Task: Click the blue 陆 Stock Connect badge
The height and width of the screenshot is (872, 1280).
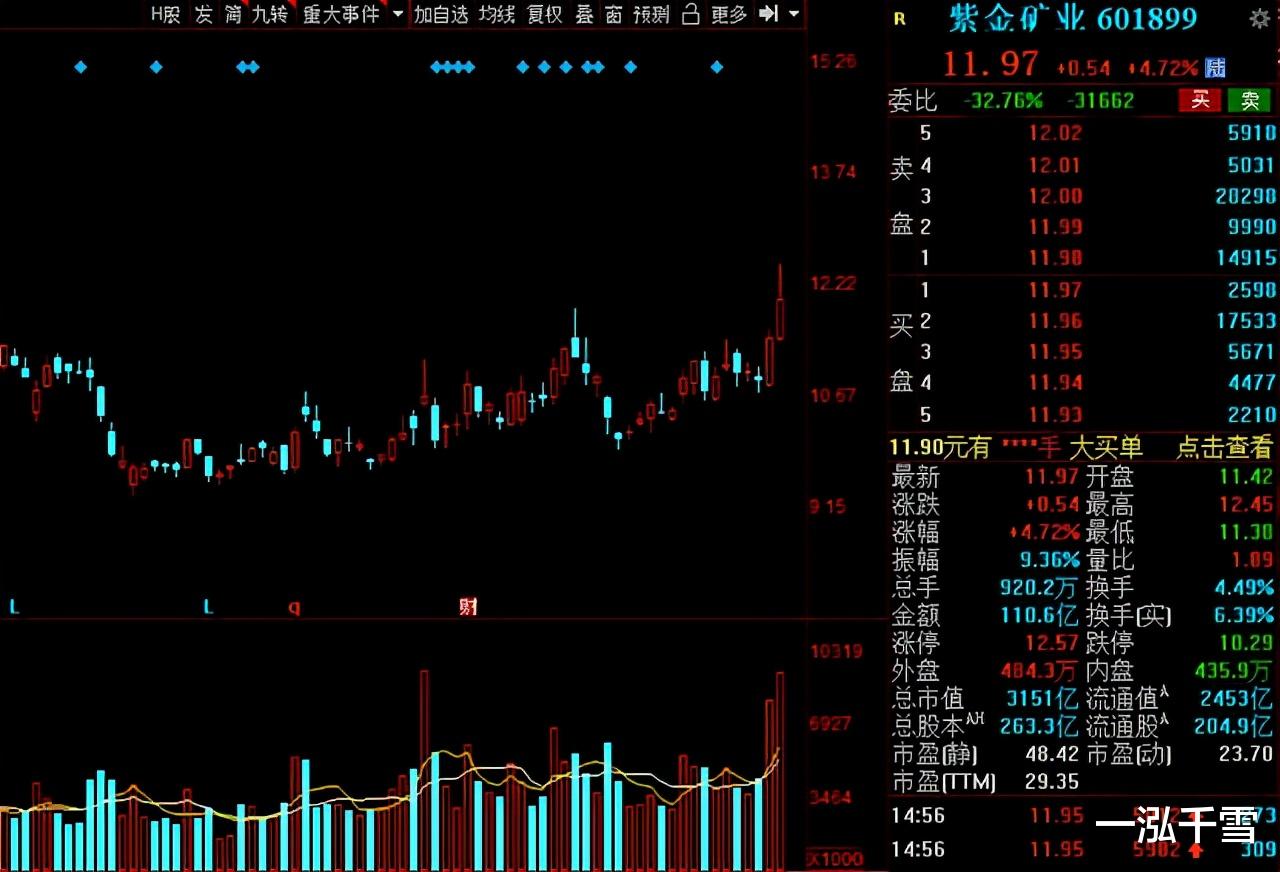Action: pos(1215,68)
